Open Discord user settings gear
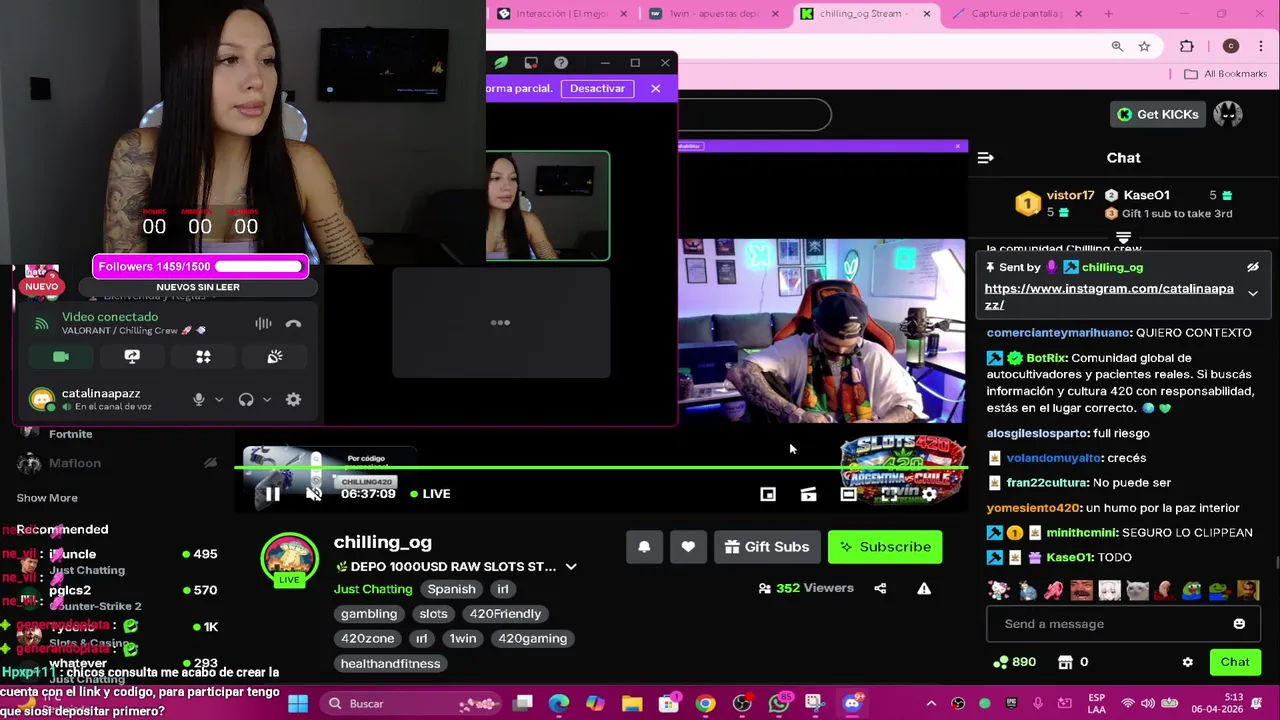 click(x=293, y=400)
